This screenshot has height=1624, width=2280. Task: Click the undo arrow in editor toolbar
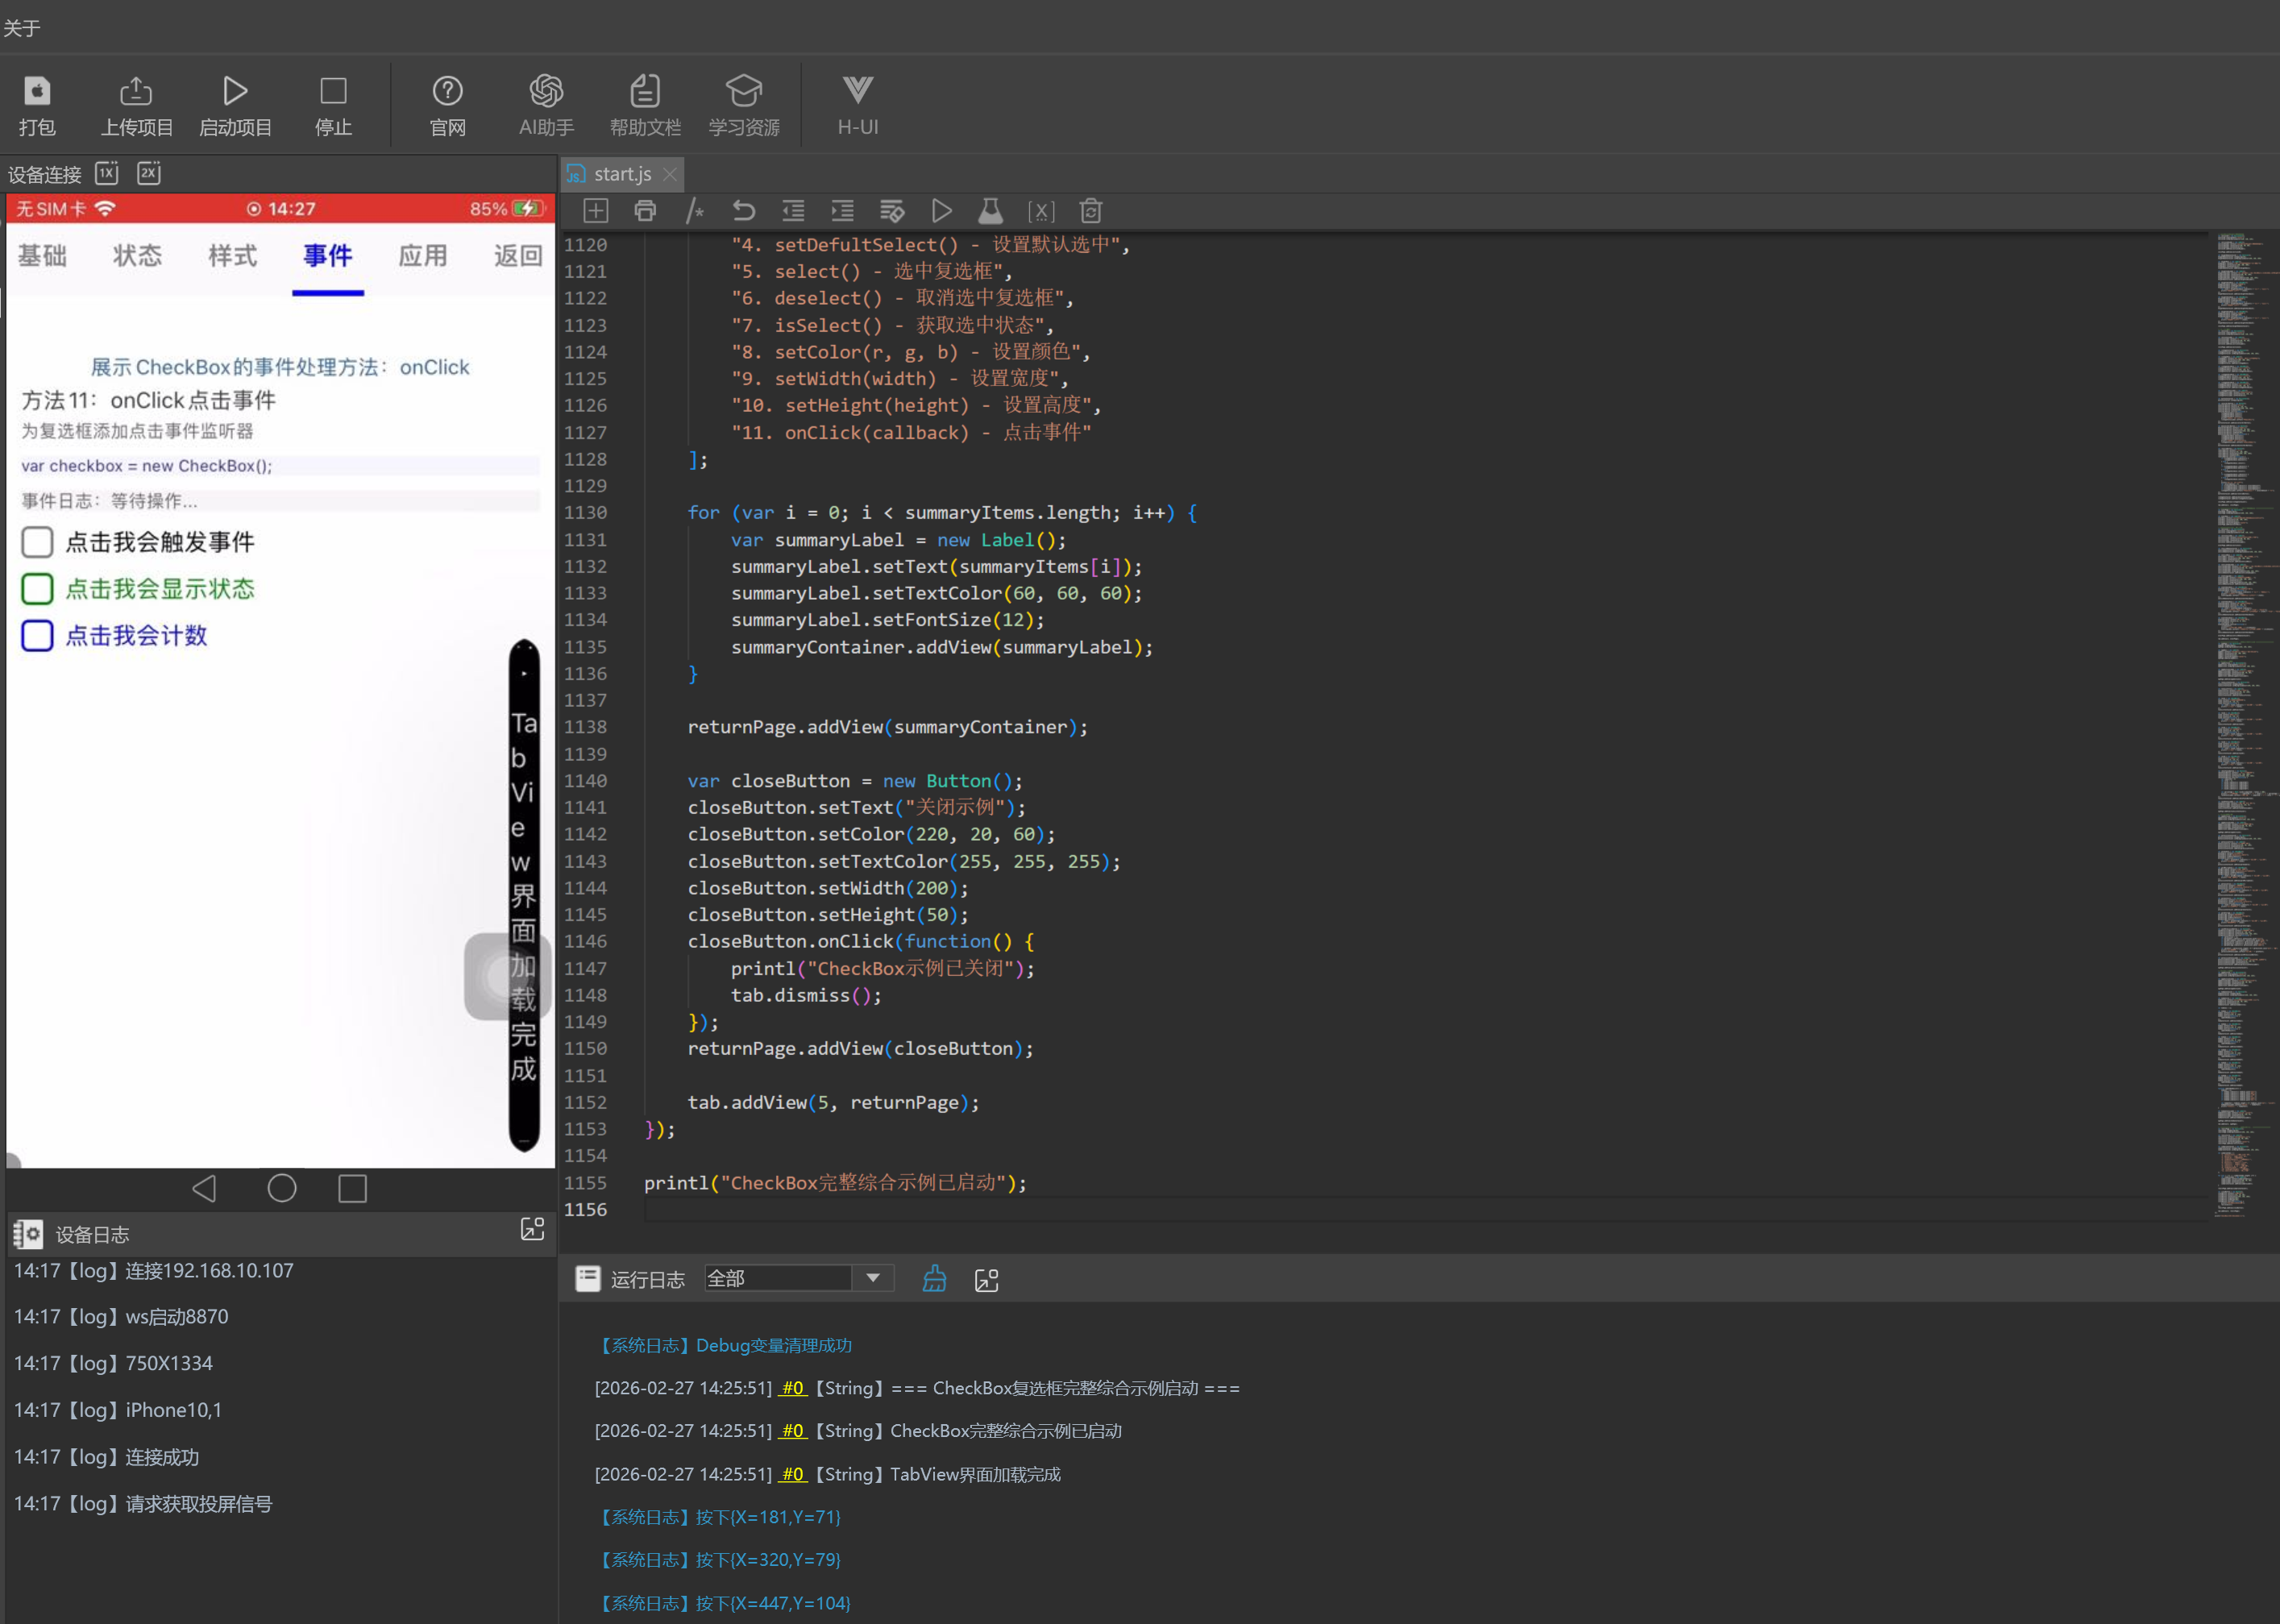point(743,211)
